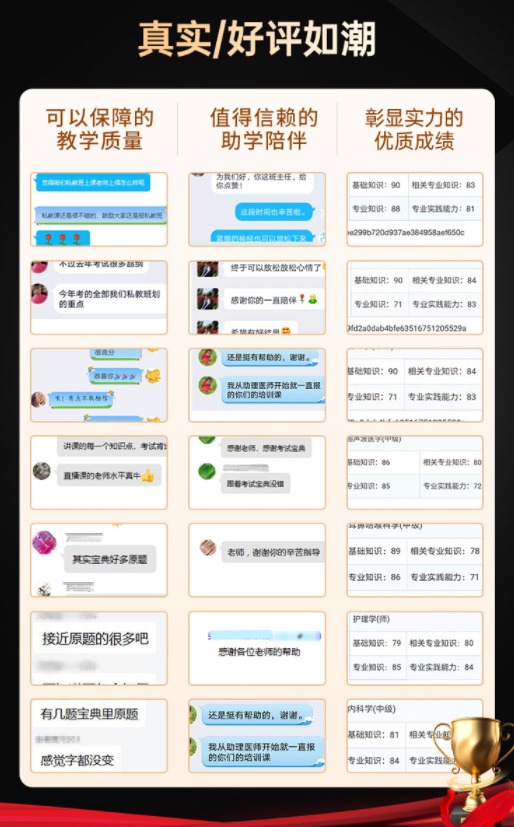The image size is (514, 827).
Task: Open the 有几题宝典里原题 review screenshot
Action: click(x=99, y=736)
